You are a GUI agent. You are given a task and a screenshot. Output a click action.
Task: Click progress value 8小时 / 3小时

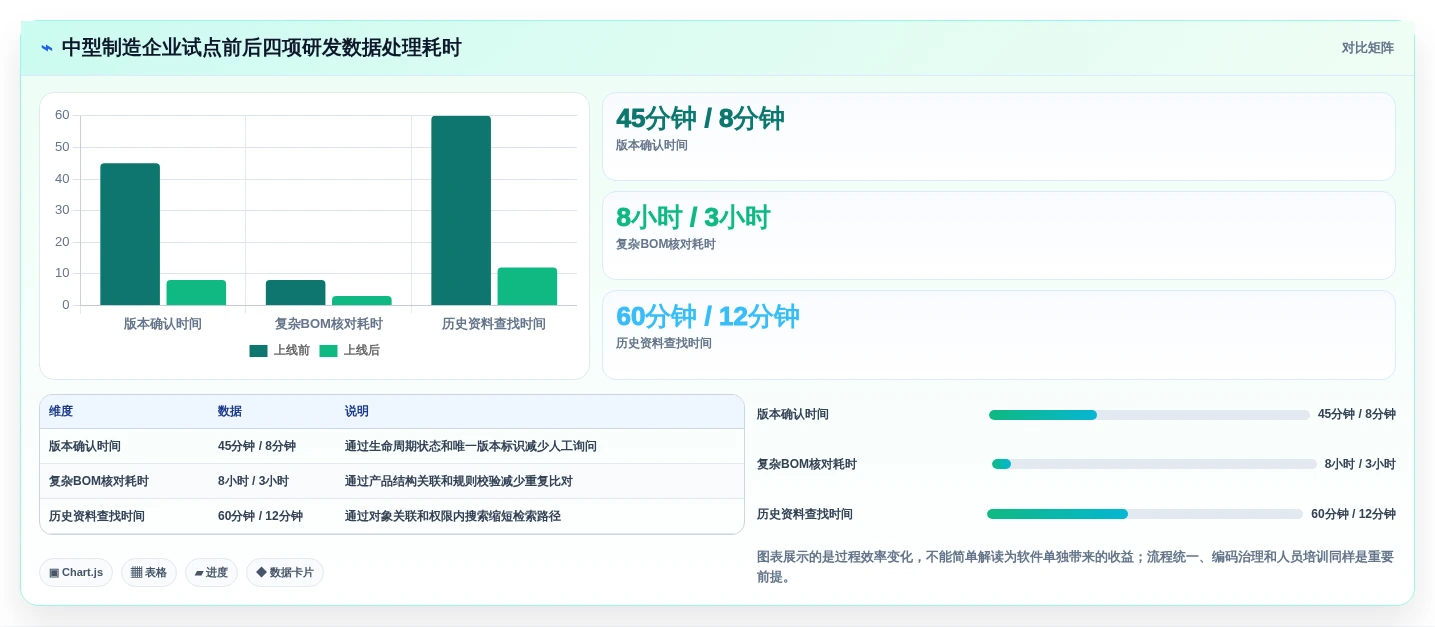click(x=1360, y=464)
